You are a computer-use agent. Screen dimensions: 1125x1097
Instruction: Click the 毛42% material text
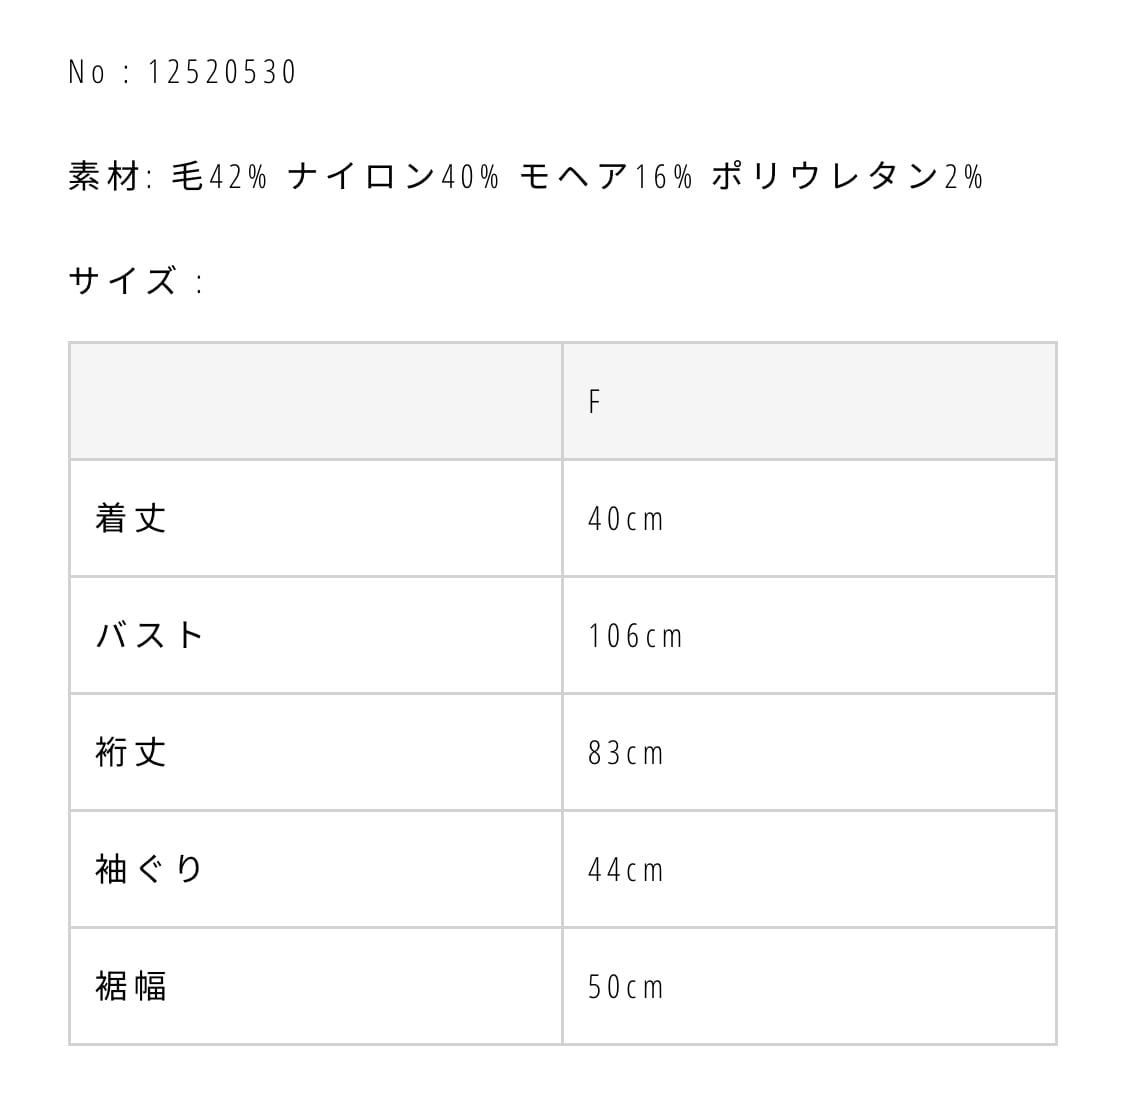tap(219, 177)
